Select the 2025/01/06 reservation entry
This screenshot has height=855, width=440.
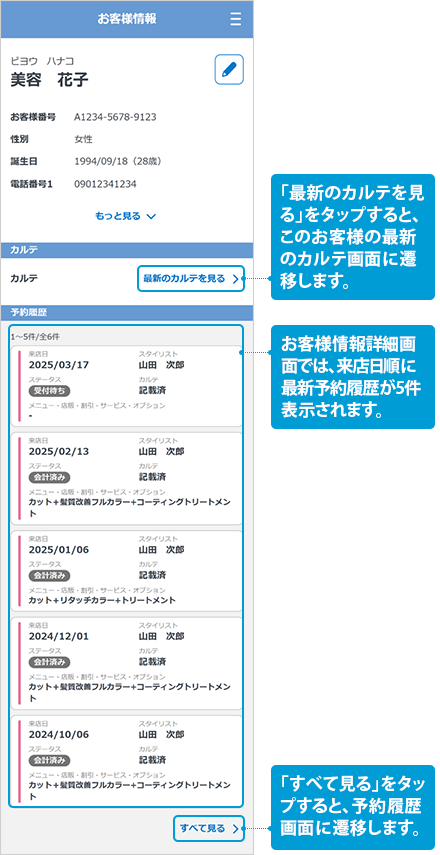pyautogui.click(x=126, y=571)
